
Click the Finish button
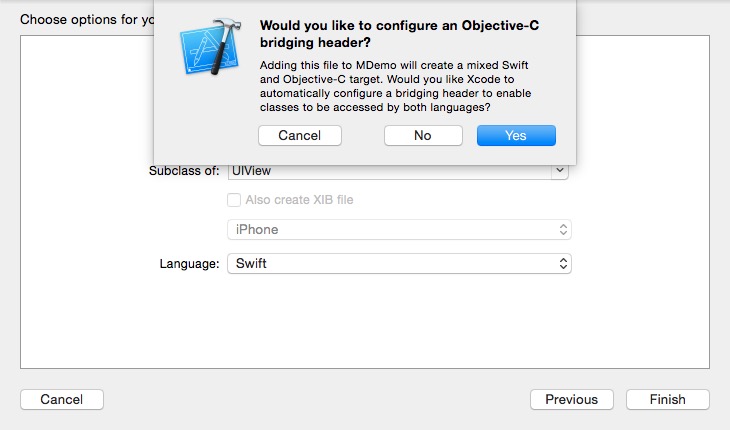pyautogui.click(x=668, y=399)
